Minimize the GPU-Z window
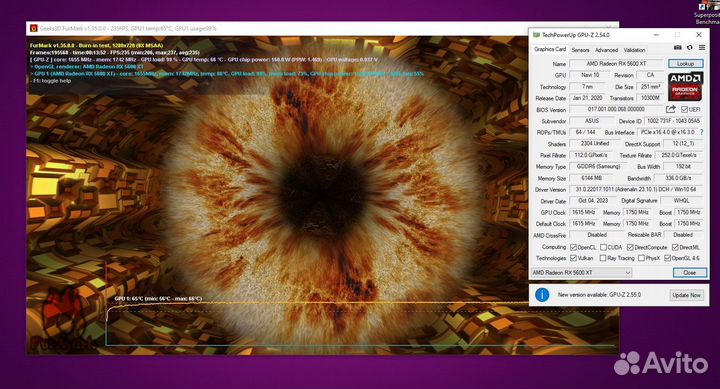 (x=656, y=35)
